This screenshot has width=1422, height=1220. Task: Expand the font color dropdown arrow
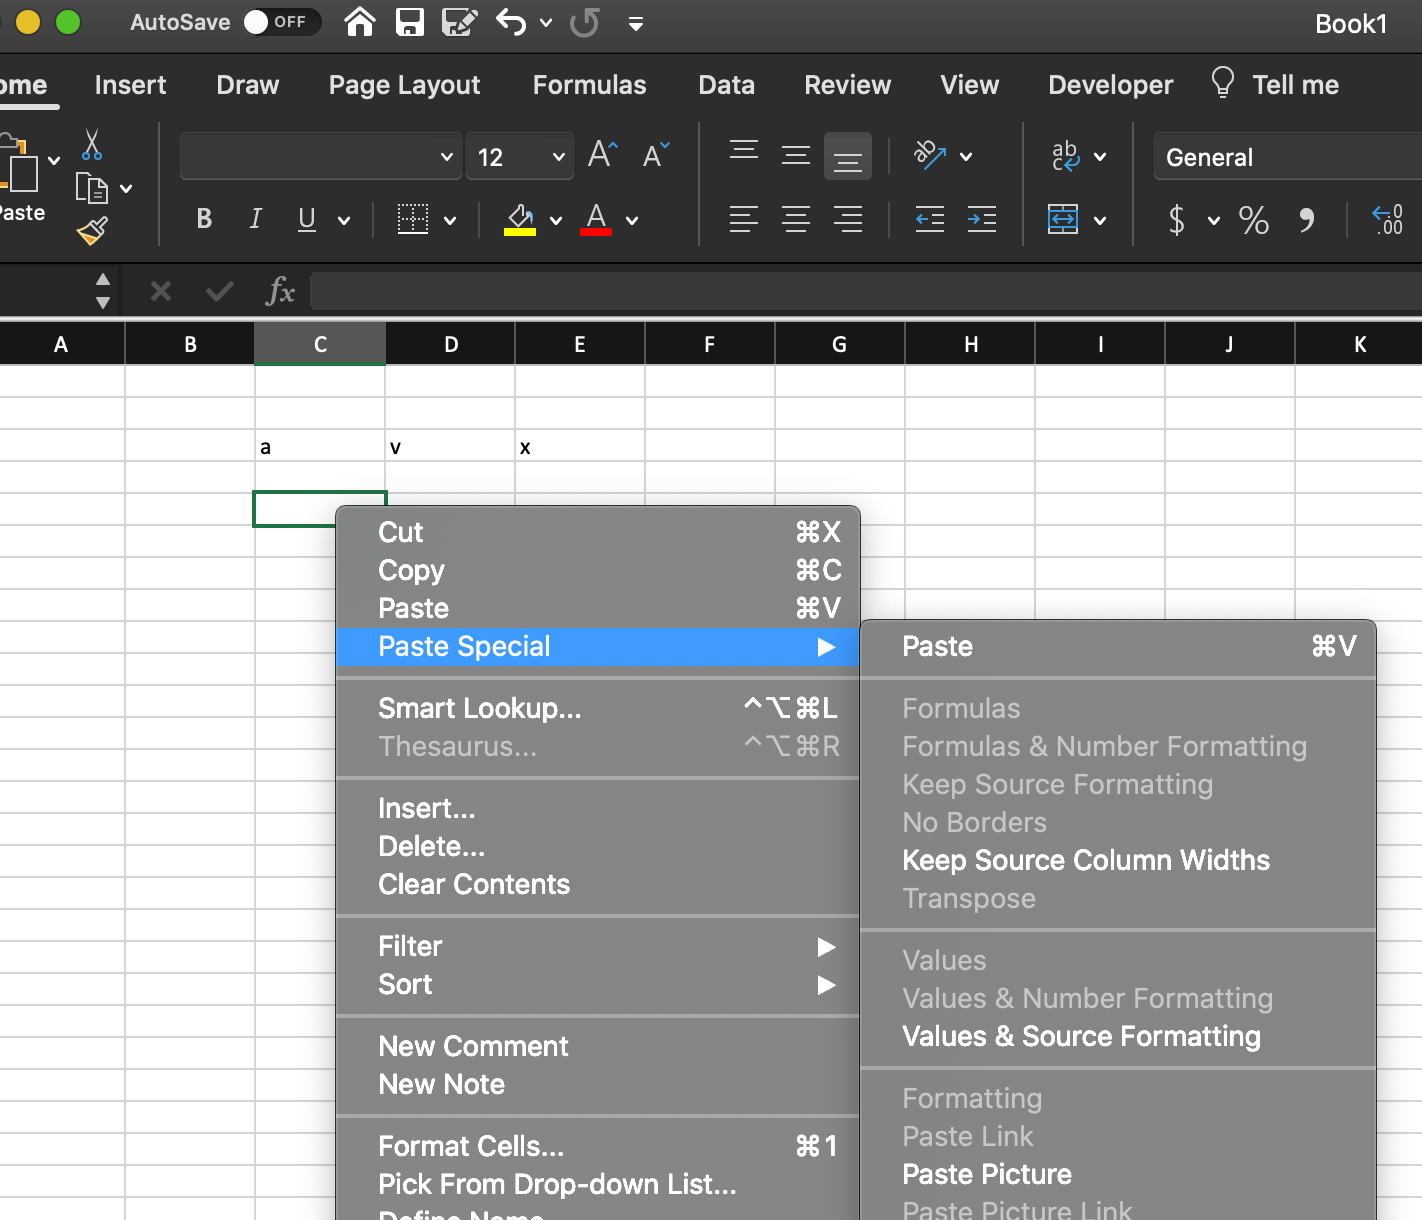[632, 220]
